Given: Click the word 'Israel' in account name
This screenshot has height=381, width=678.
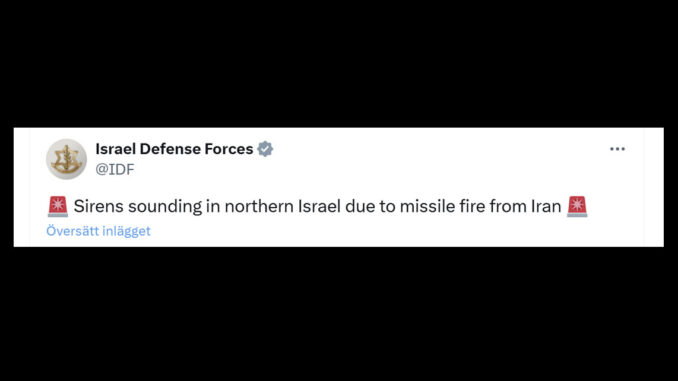Looking at the screenshot, I should [x=115, y=149].
